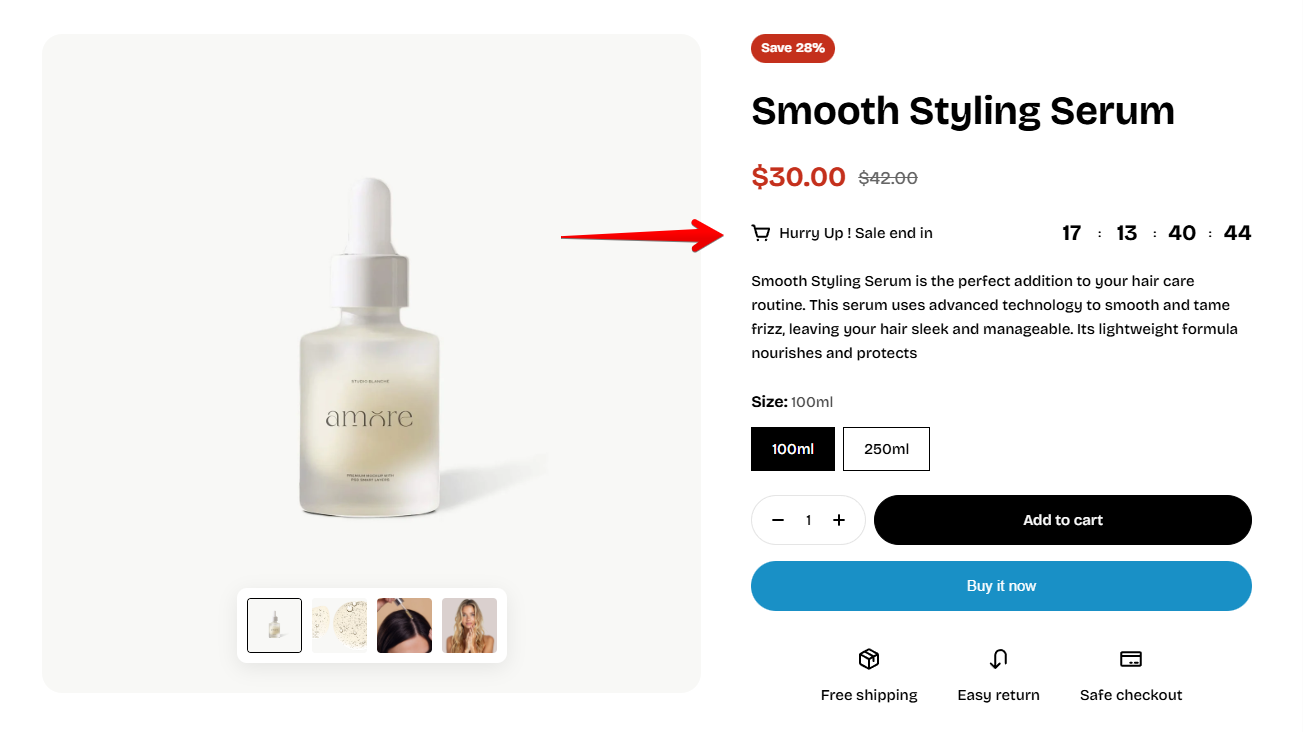Show the blonde woman thumbnail image

pos(469,625)
